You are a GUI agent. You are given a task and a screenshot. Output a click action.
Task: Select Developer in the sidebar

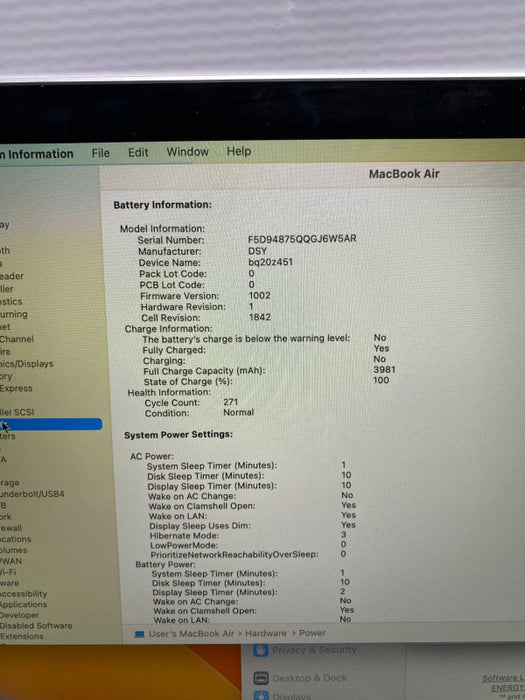click(19, 615)
